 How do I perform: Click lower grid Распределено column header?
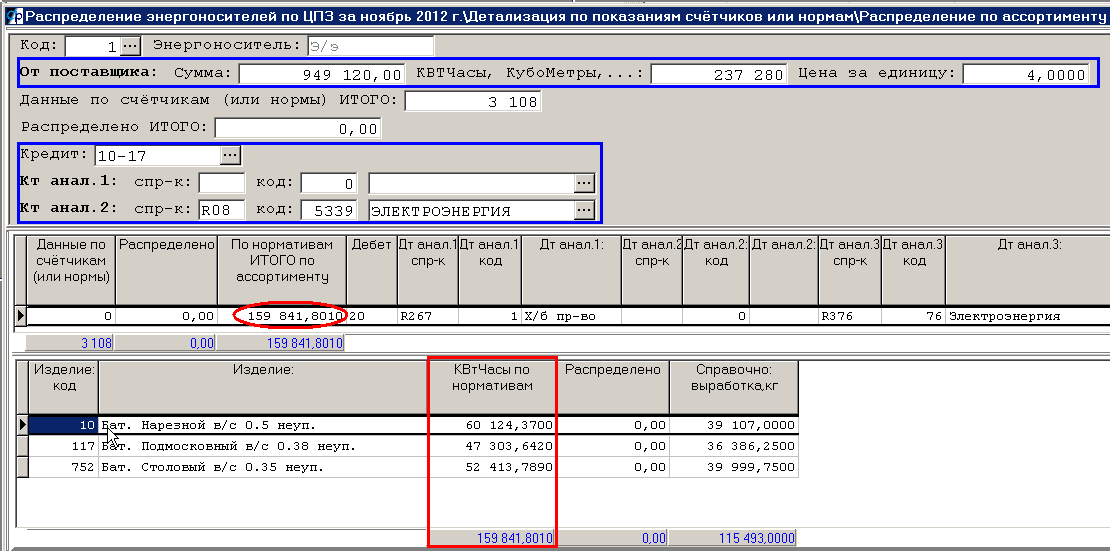613,387
